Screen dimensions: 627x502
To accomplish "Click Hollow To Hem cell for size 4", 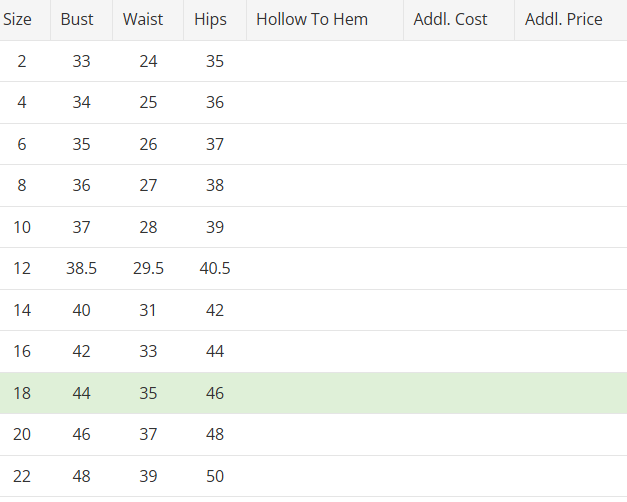I will point(324,103).
